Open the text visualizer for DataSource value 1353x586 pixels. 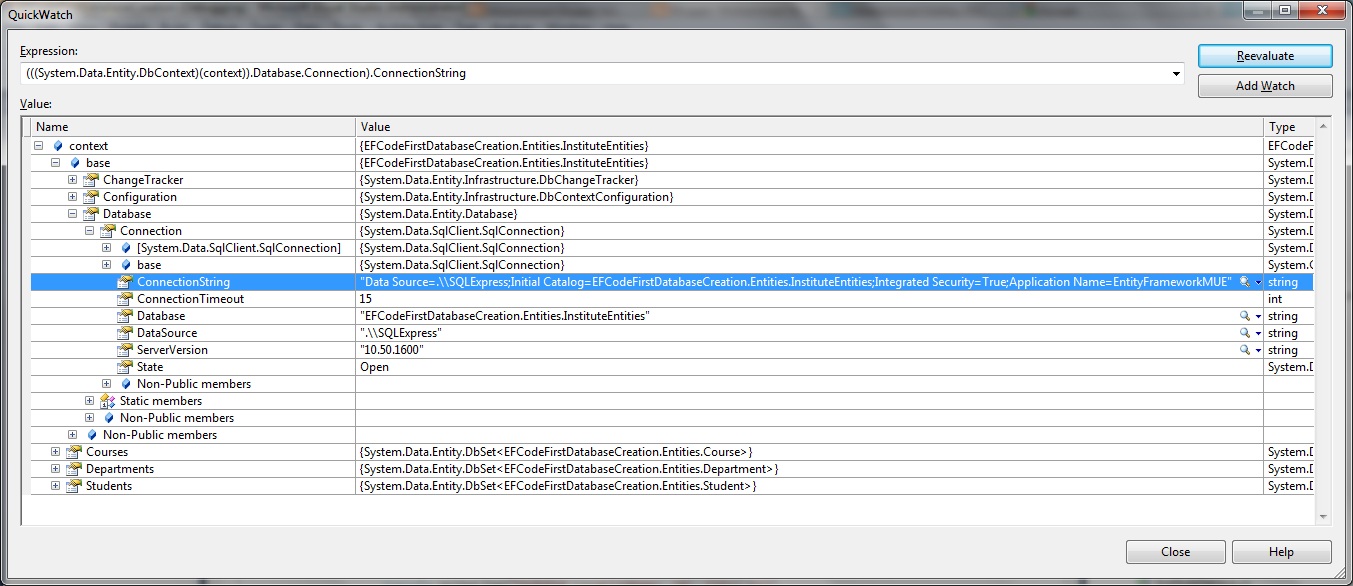point(1245,332)
